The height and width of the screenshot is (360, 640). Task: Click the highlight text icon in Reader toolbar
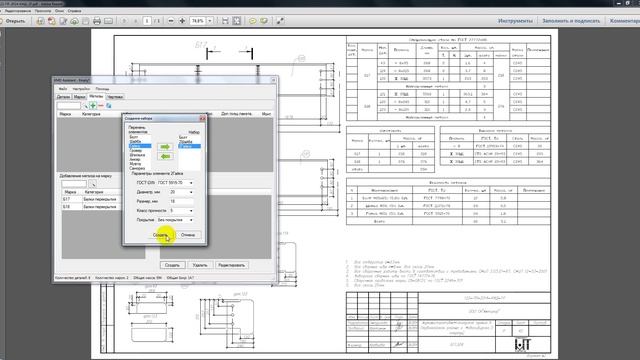[264, 21]
